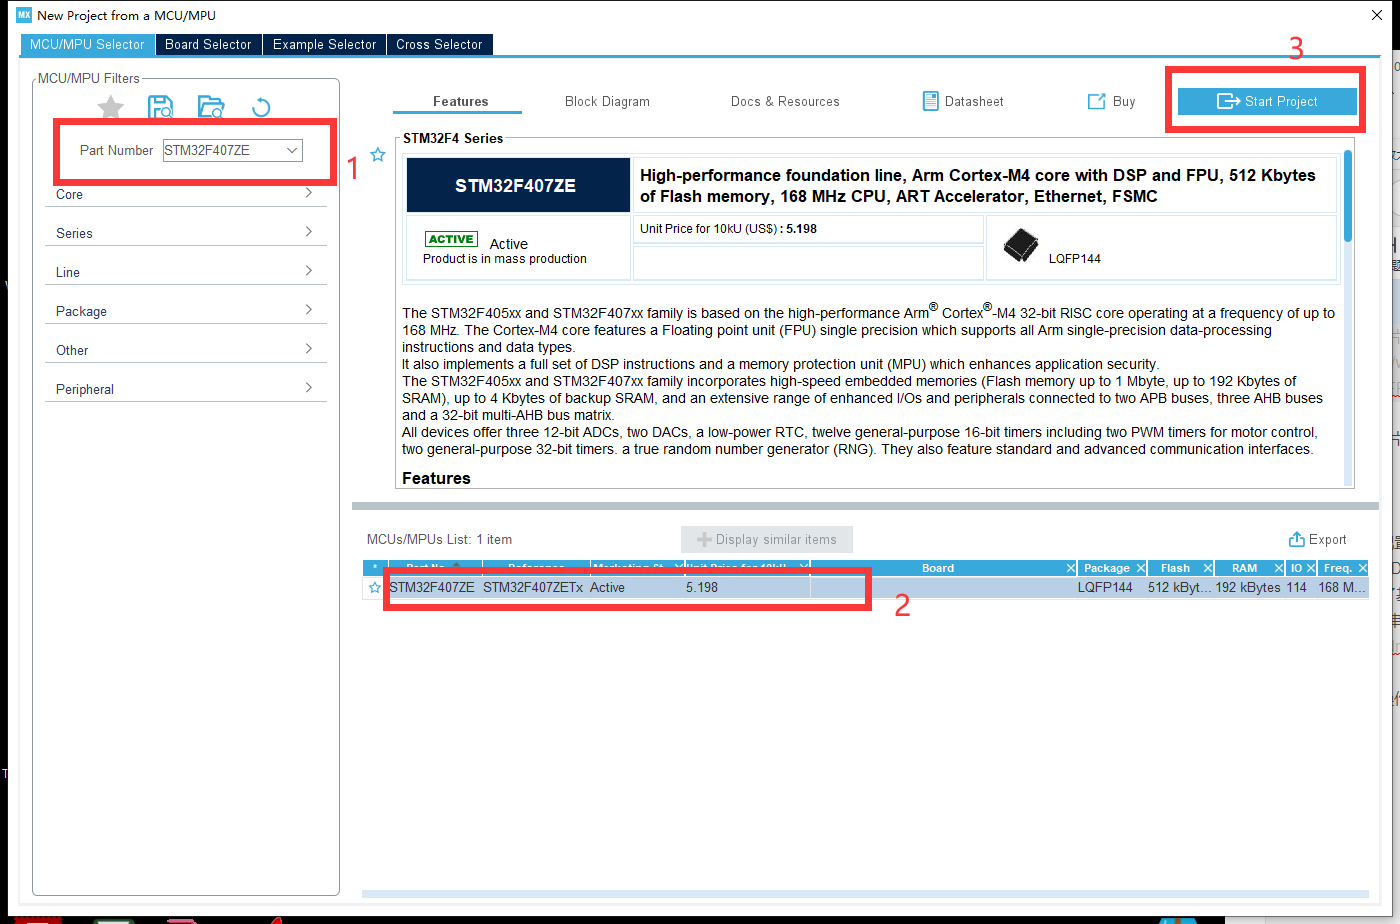Screen dimensions: 1400x924
Task: Sort by the Freq. column header
Action: click(x=1338, y=568)
